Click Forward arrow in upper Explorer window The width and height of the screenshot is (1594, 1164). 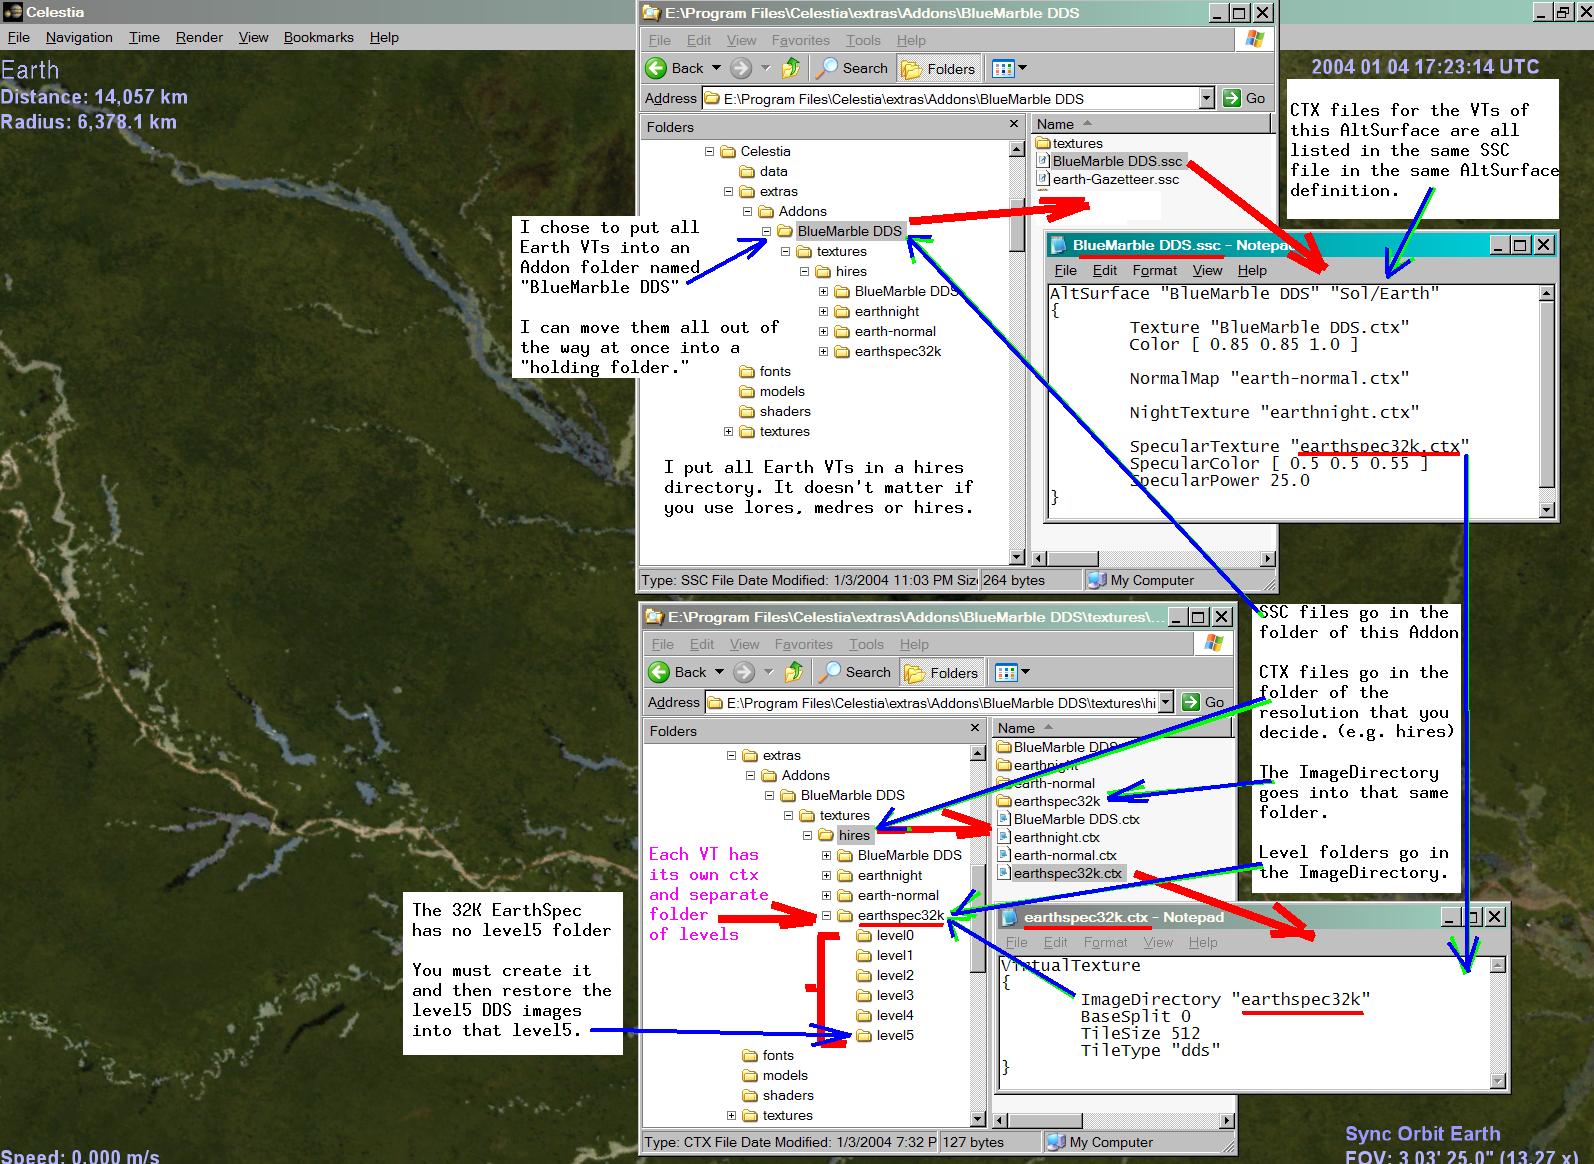coord(741,68)
